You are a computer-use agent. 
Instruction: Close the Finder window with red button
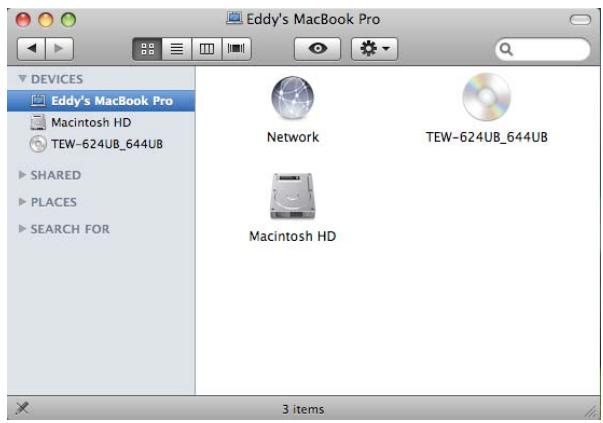click(x=23, y=19)
